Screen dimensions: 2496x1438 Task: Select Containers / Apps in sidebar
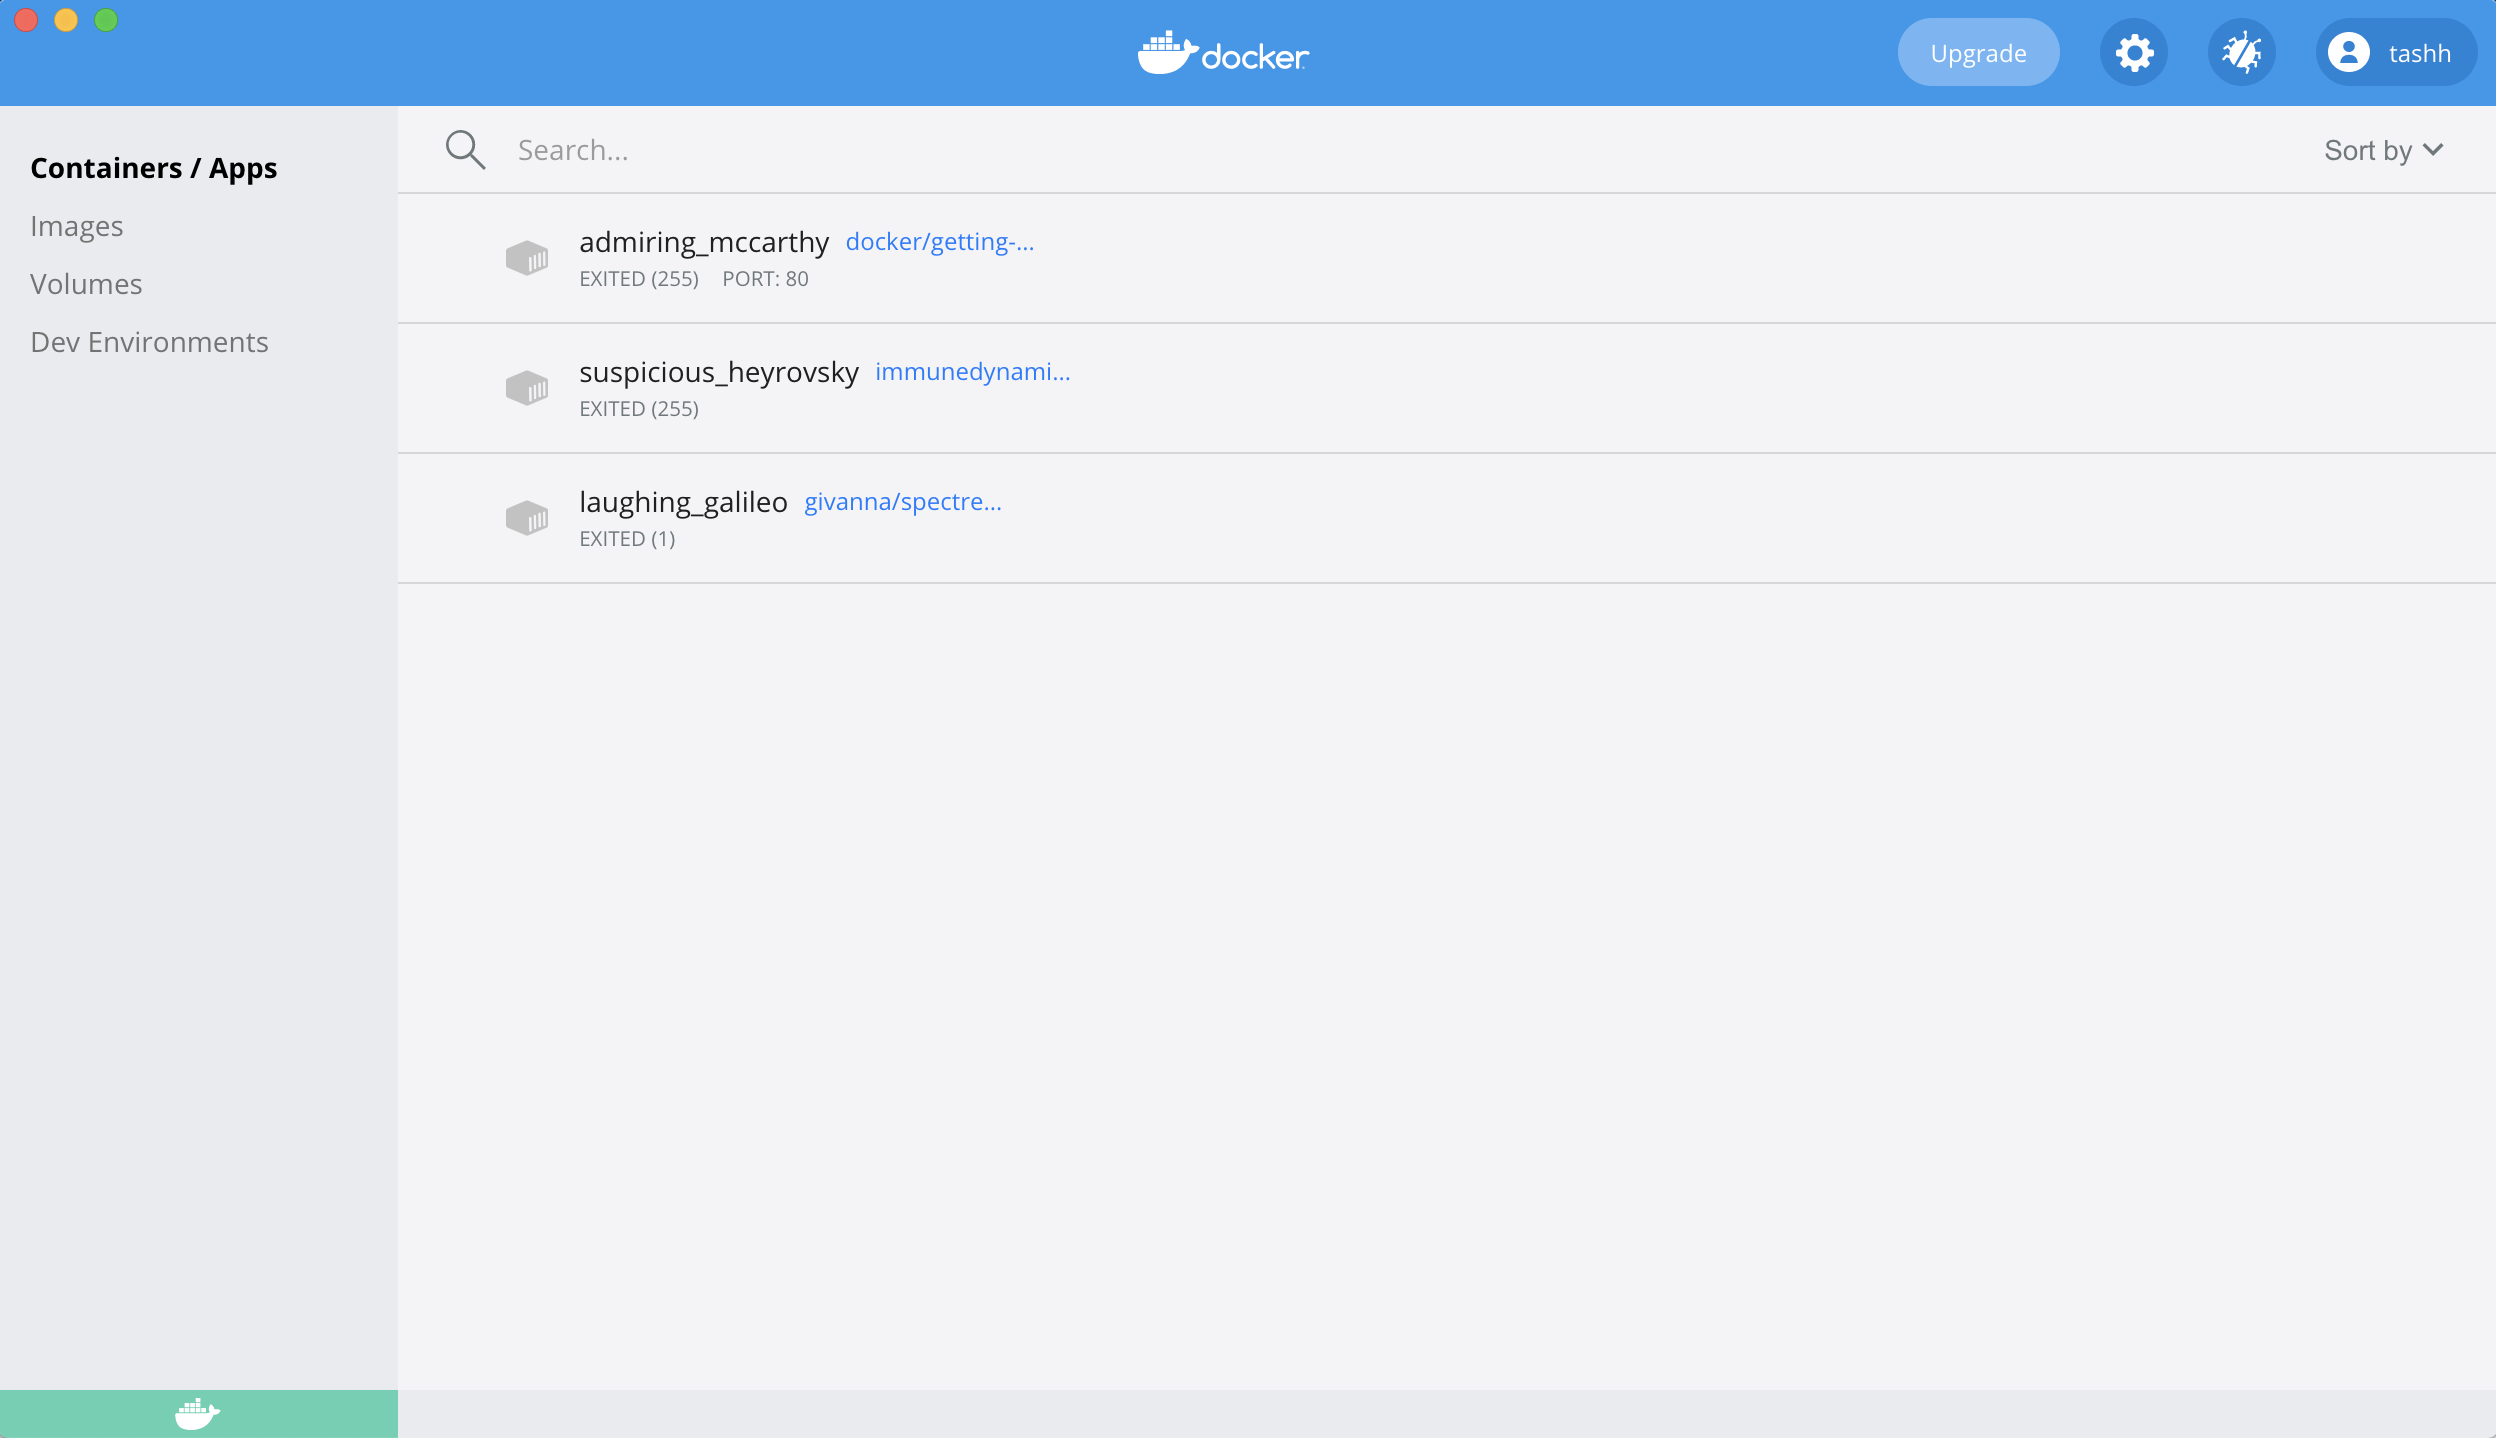[x=154, y=168]
